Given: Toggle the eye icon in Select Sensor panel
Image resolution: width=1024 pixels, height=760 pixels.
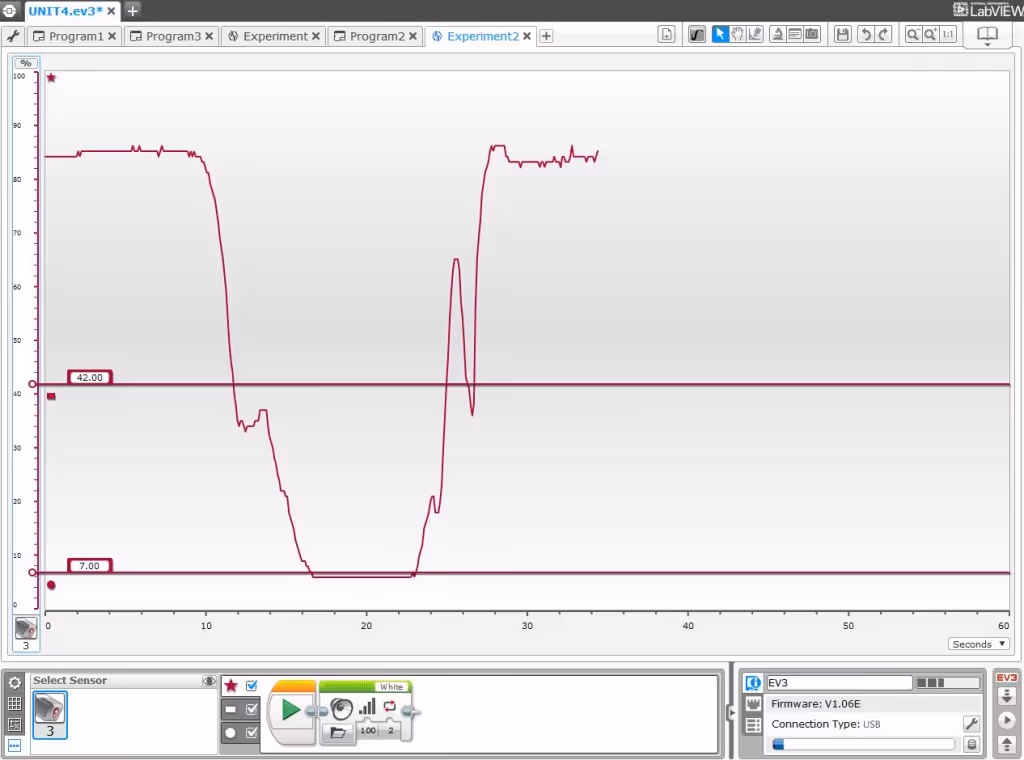Looking at the screenshot, I should (209, 680).
